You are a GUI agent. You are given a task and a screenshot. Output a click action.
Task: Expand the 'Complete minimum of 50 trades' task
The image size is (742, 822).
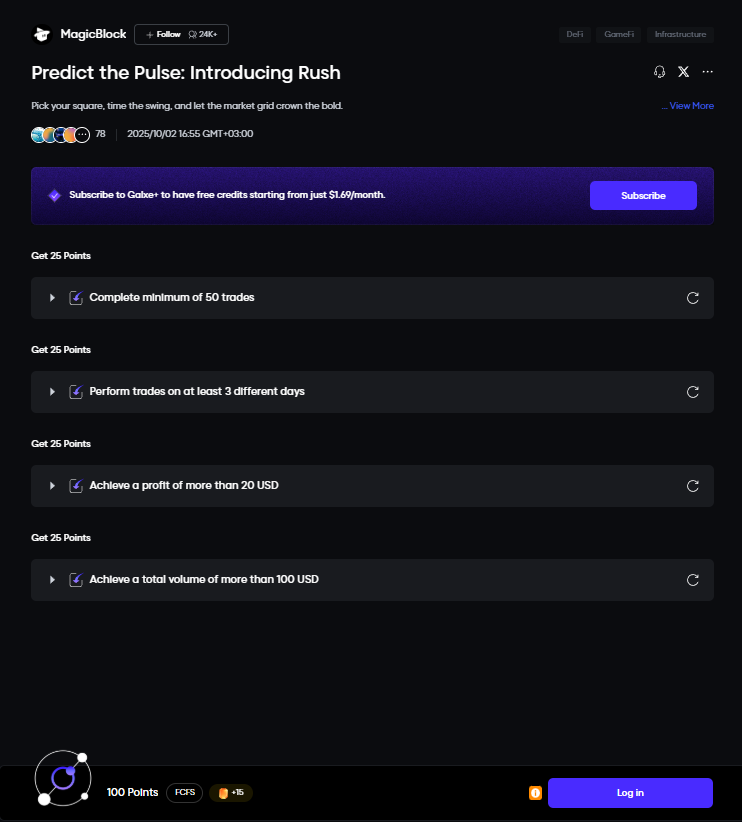(x=52, y=298)
